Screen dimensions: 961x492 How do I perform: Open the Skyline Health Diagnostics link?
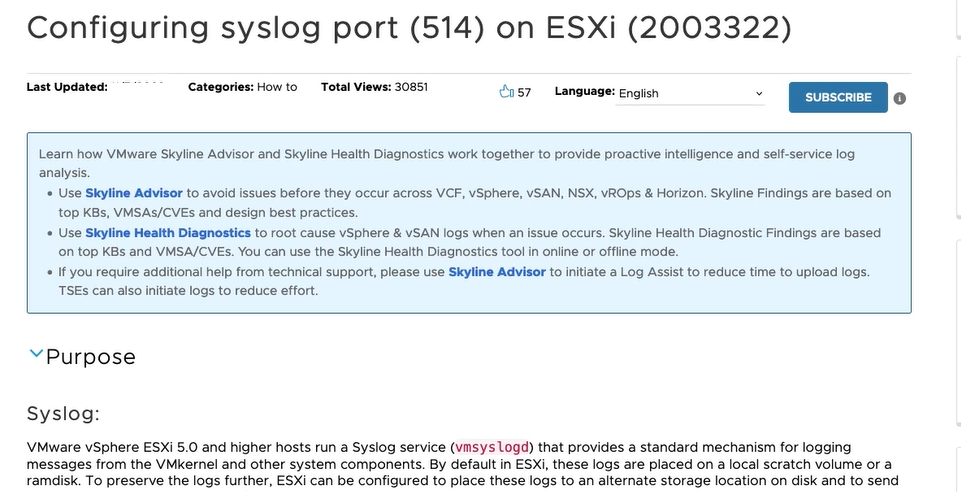[168, 233]
